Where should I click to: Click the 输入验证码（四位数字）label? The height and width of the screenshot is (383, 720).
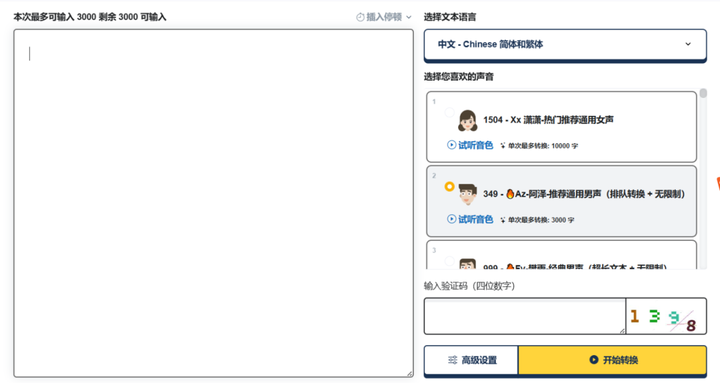(469, 286)
